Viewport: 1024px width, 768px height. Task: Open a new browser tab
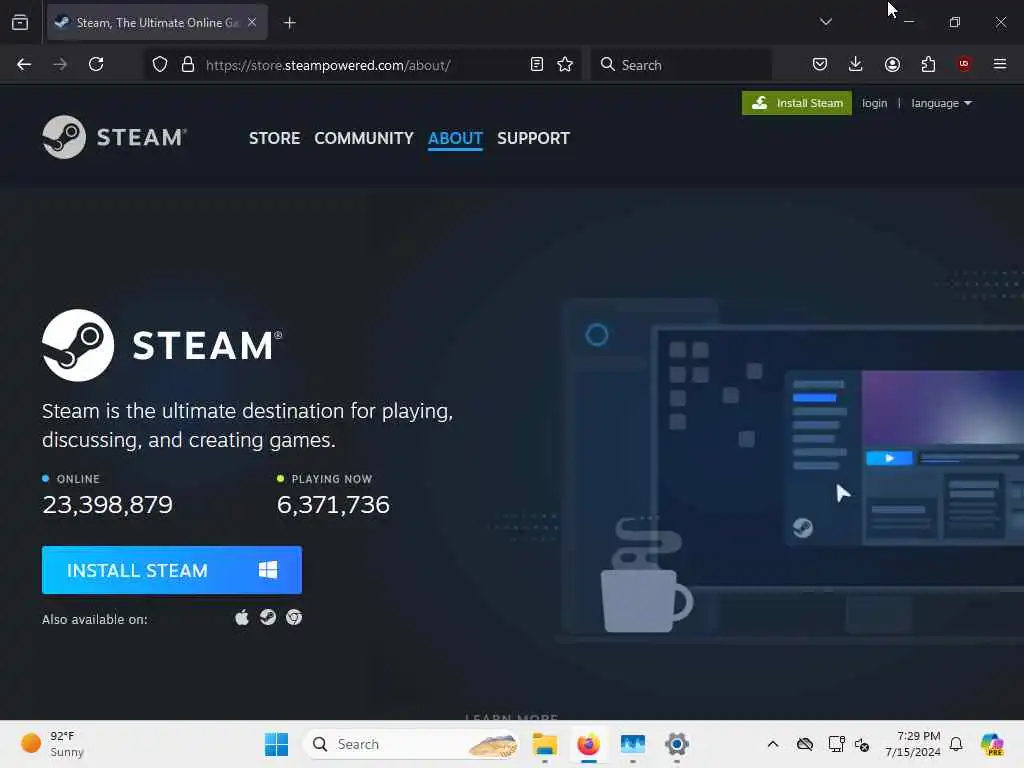[x=290, y=23]
